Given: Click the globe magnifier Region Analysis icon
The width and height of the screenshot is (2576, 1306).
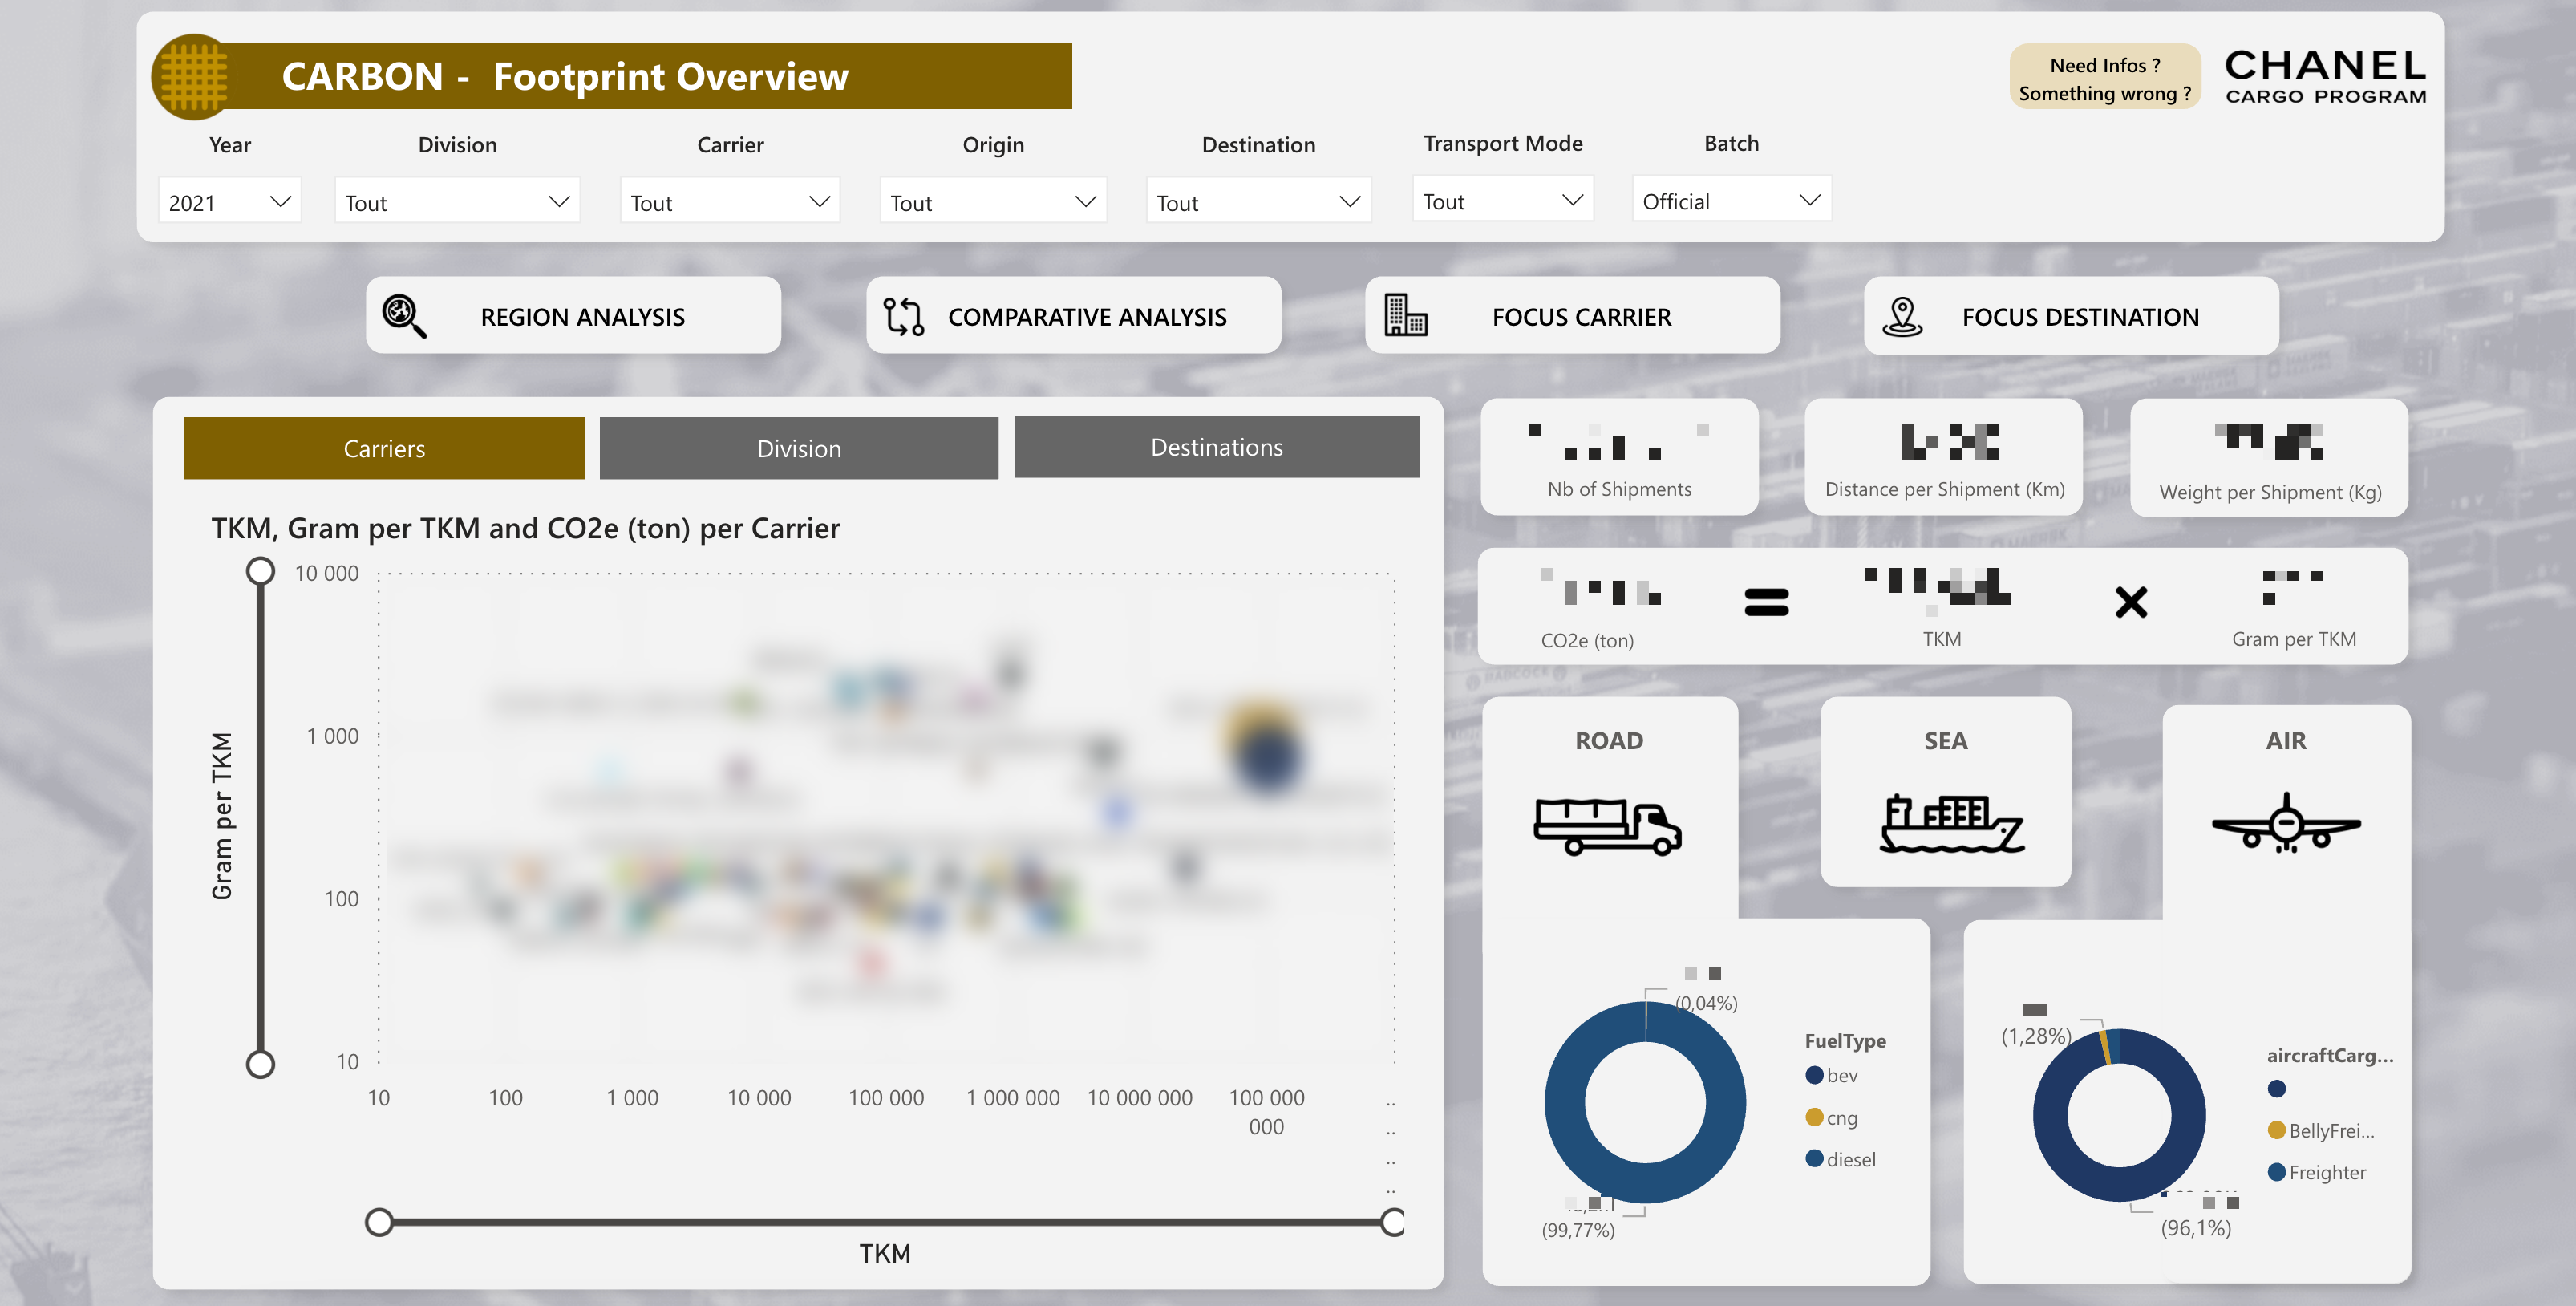Looking at the screenshot, I should point(404,316).
